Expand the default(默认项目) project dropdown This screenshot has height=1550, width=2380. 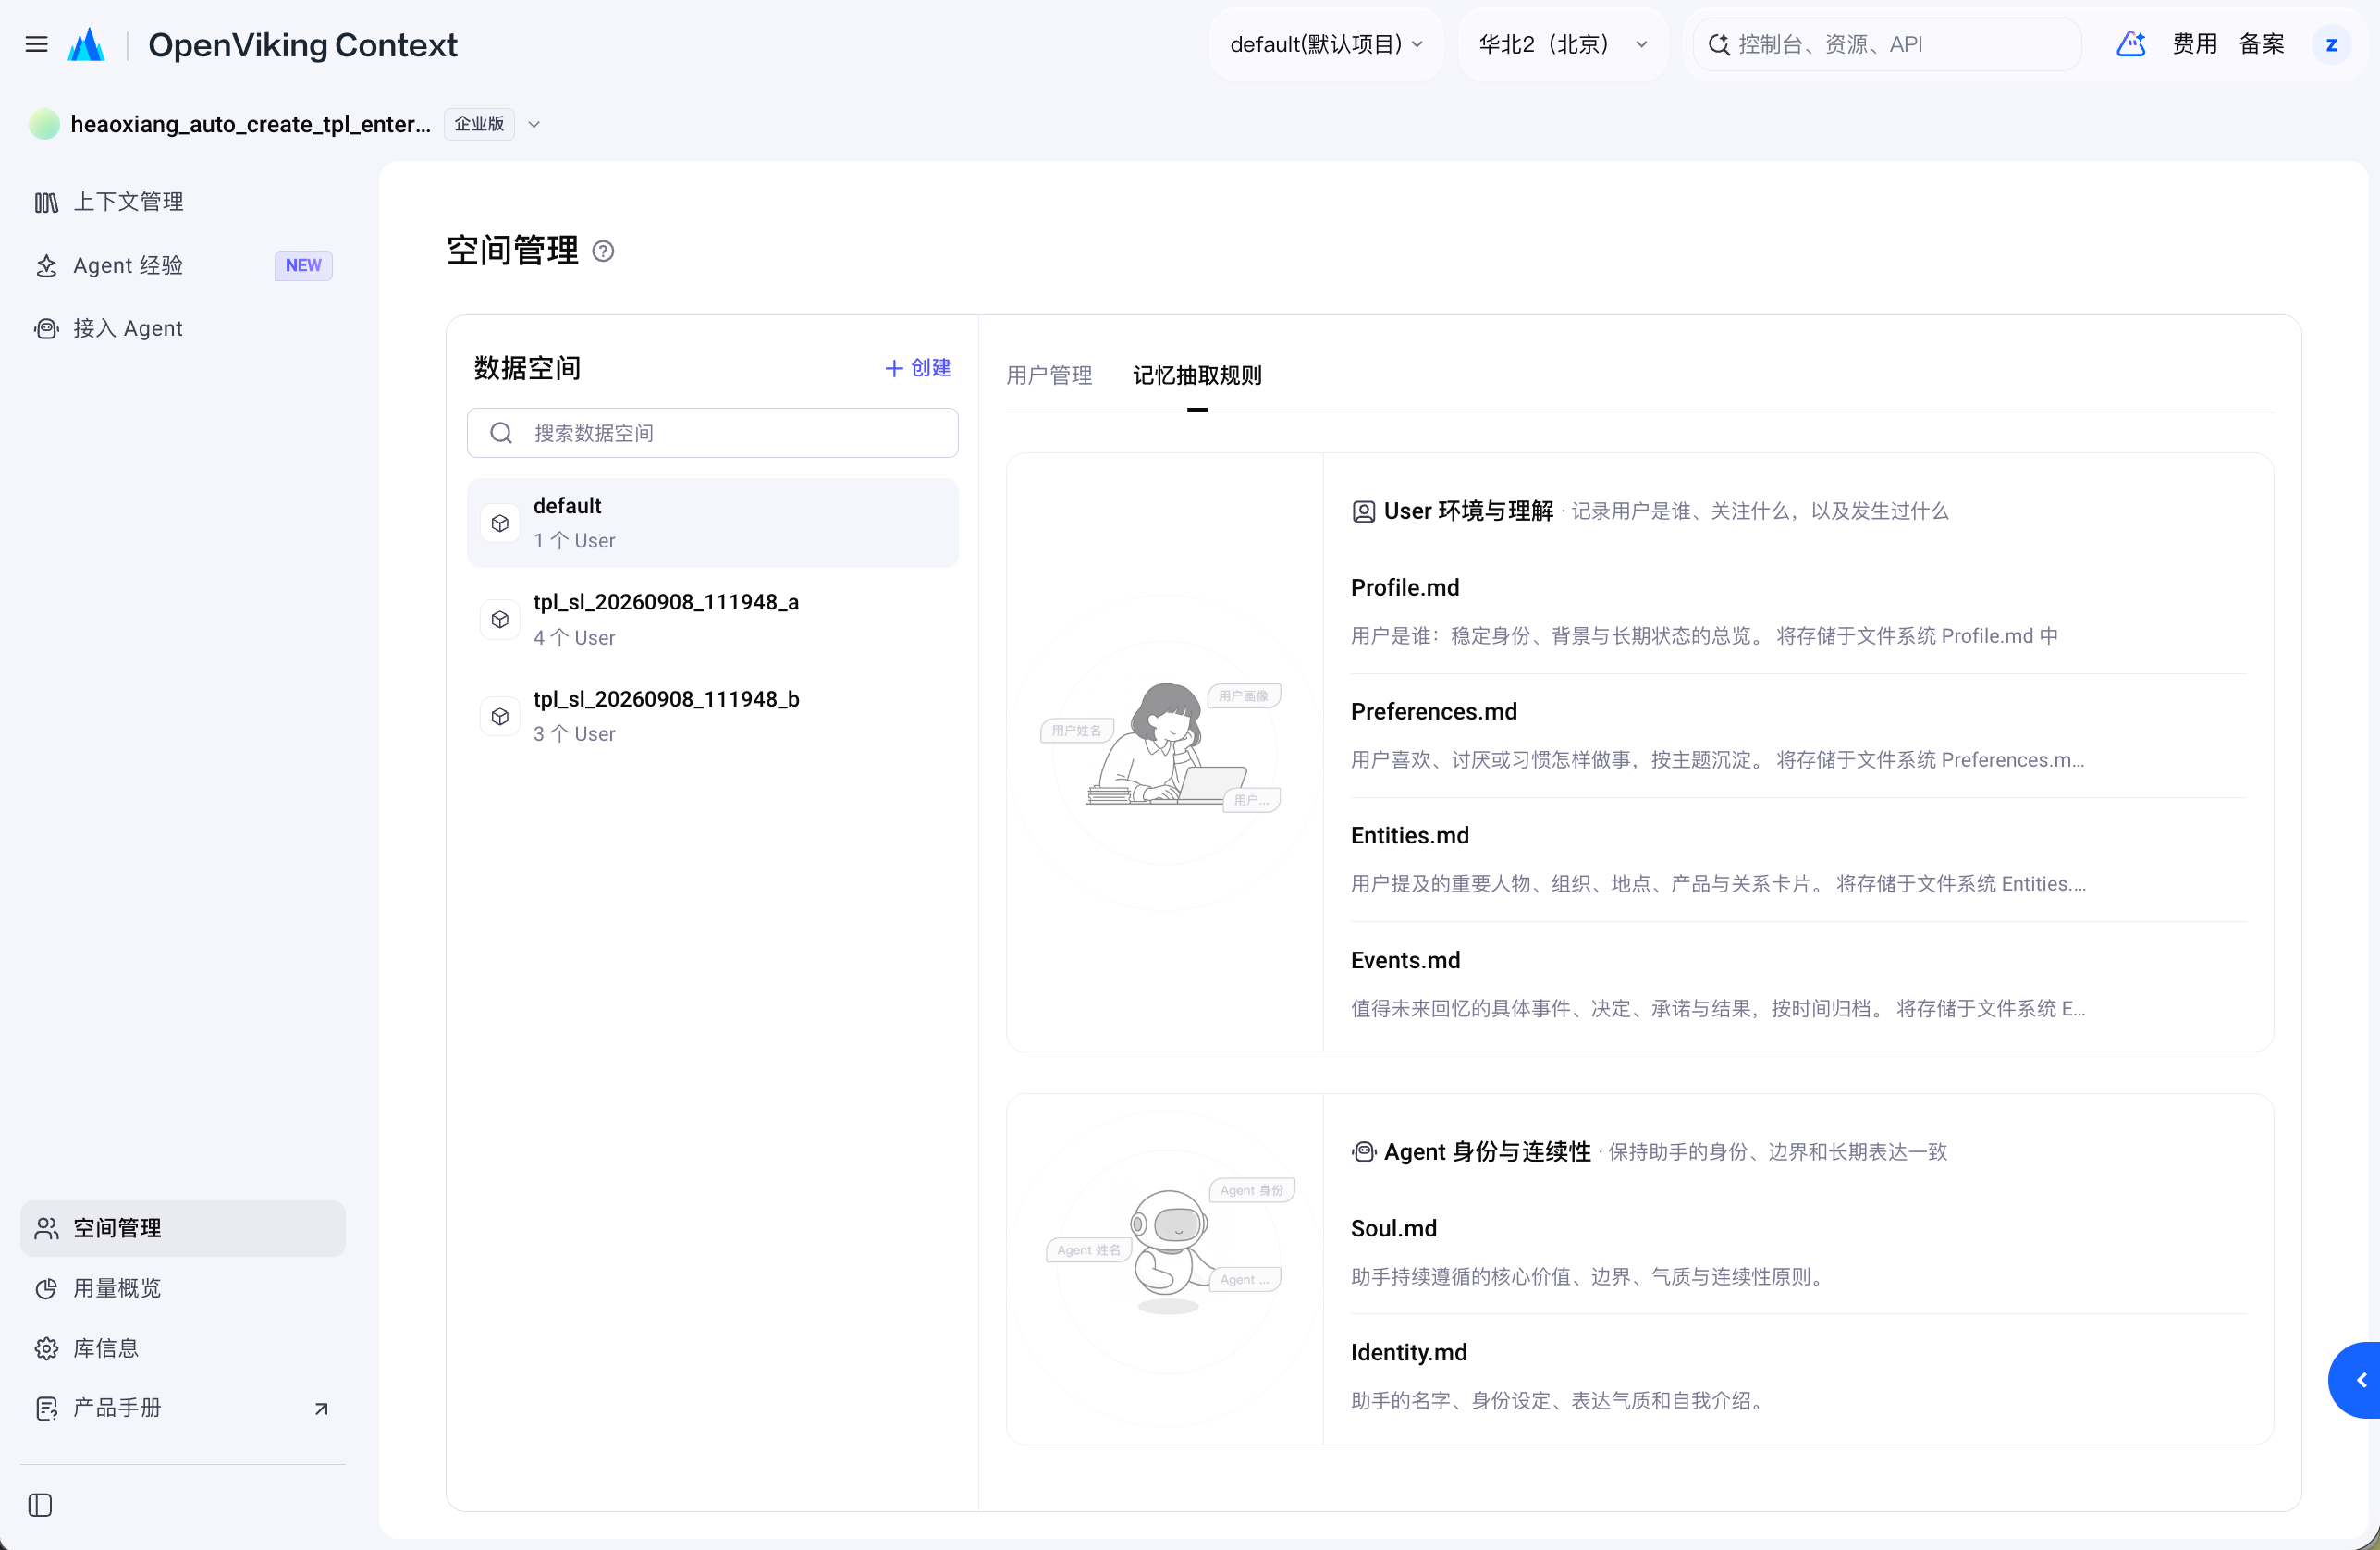coord(1326,44)
